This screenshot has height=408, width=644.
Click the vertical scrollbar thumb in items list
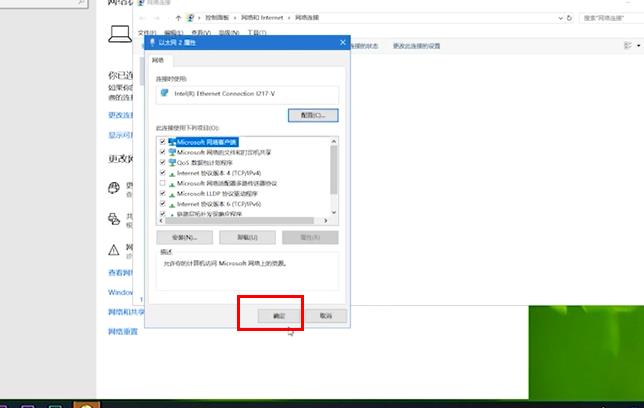coord(334,169)
